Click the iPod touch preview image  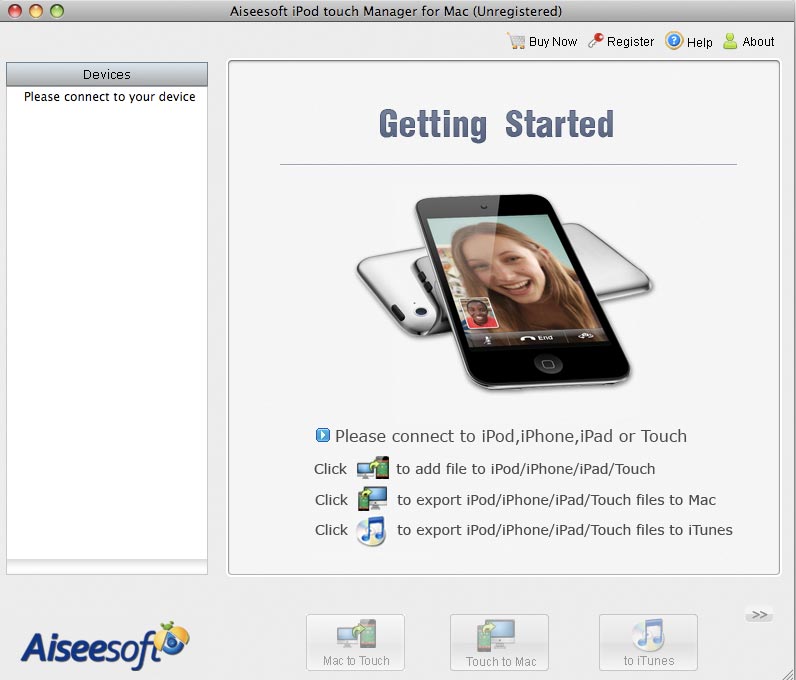click(x=504, y=292)
